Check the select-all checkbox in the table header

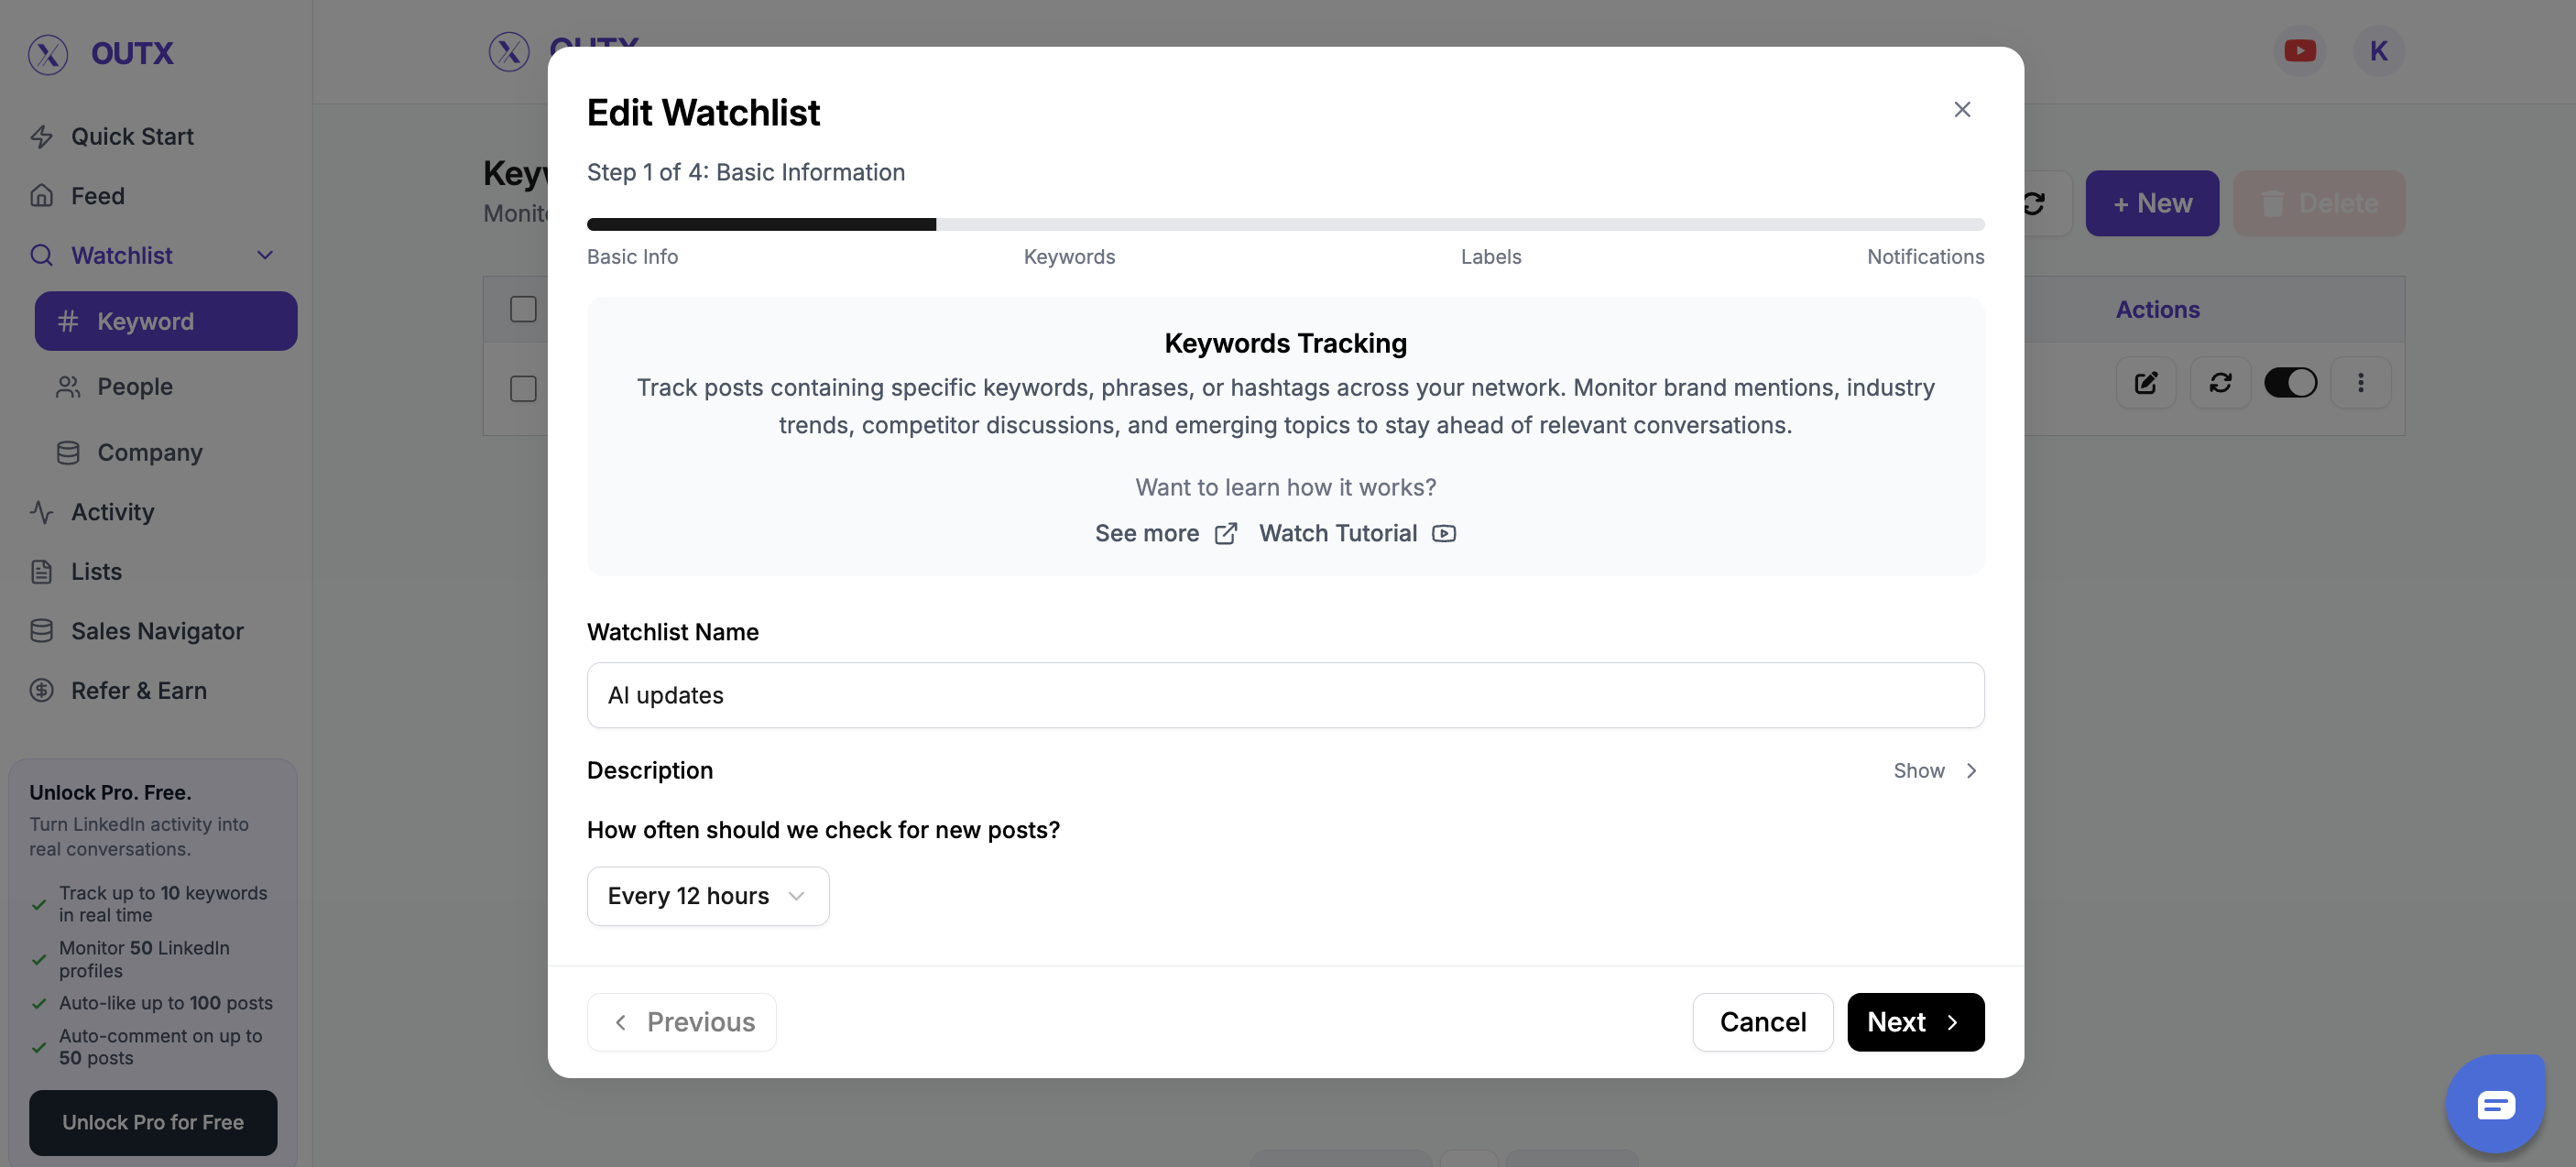coord(522,309)
